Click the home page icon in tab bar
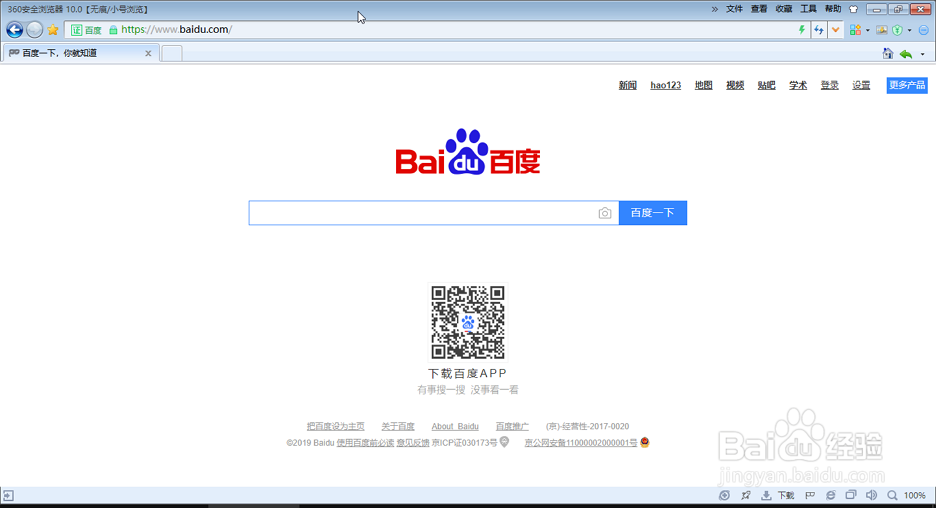Image resolution: width=936 pixels, height=508 pixels. tap(888, 54)
